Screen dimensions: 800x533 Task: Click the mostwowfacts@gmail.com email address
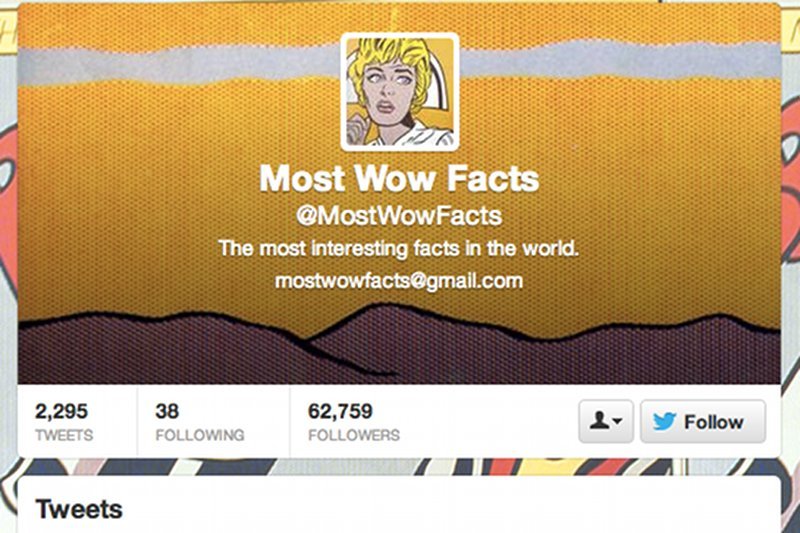399,281
